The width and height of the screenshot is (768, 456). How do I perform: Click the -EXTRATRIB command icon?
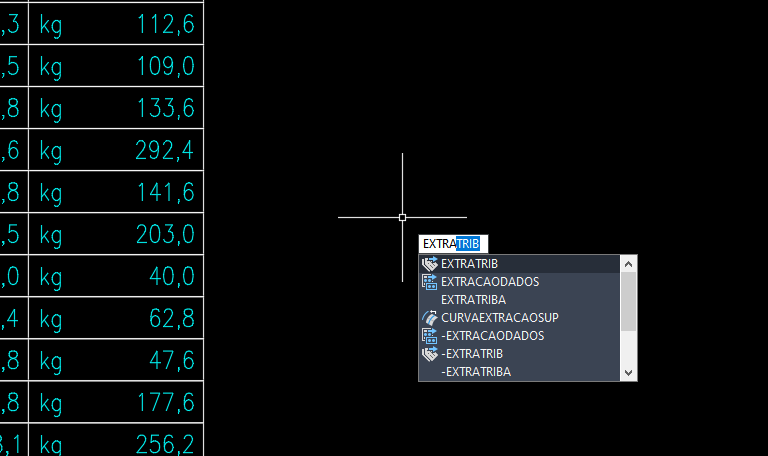[430, 354]
